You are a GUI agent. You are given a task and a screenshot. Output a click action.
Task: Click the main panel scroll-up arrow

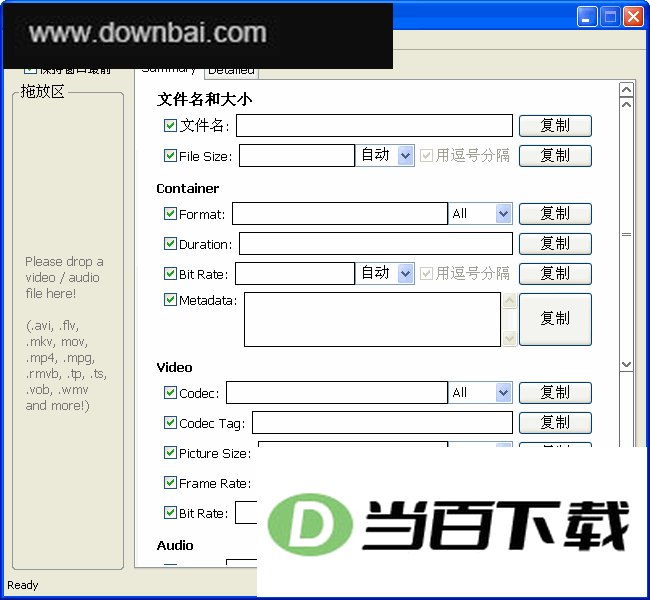point(626,90)
